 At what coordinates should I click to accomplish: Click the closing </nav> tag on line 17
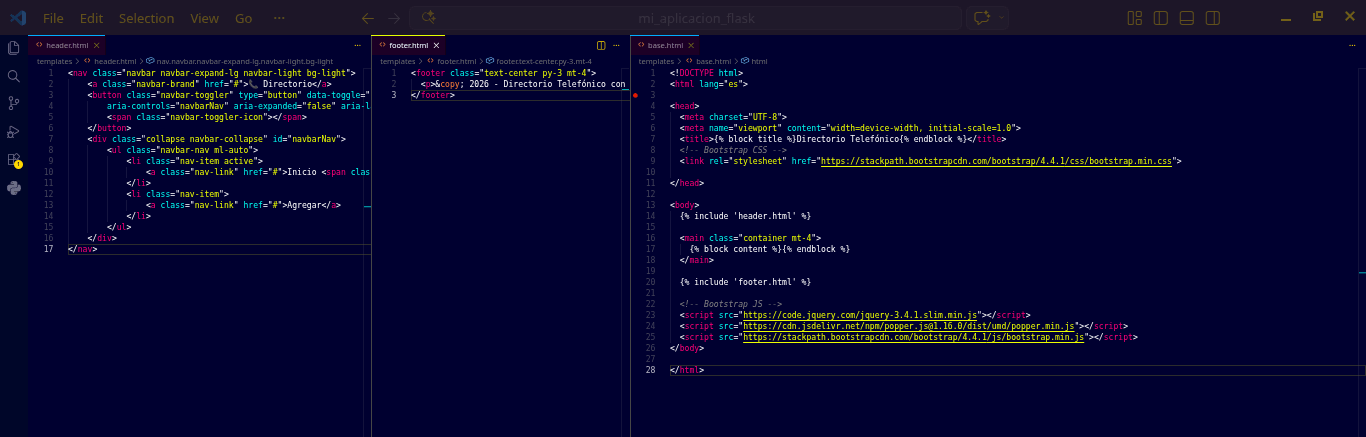point(83,249)
